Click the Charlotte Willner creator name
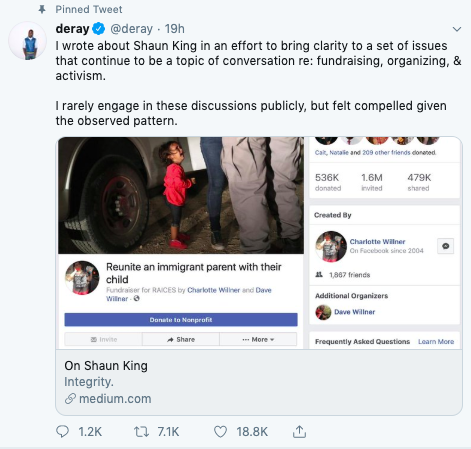The width and height of the screenshot is (471, 449). [x=377, y=242]
